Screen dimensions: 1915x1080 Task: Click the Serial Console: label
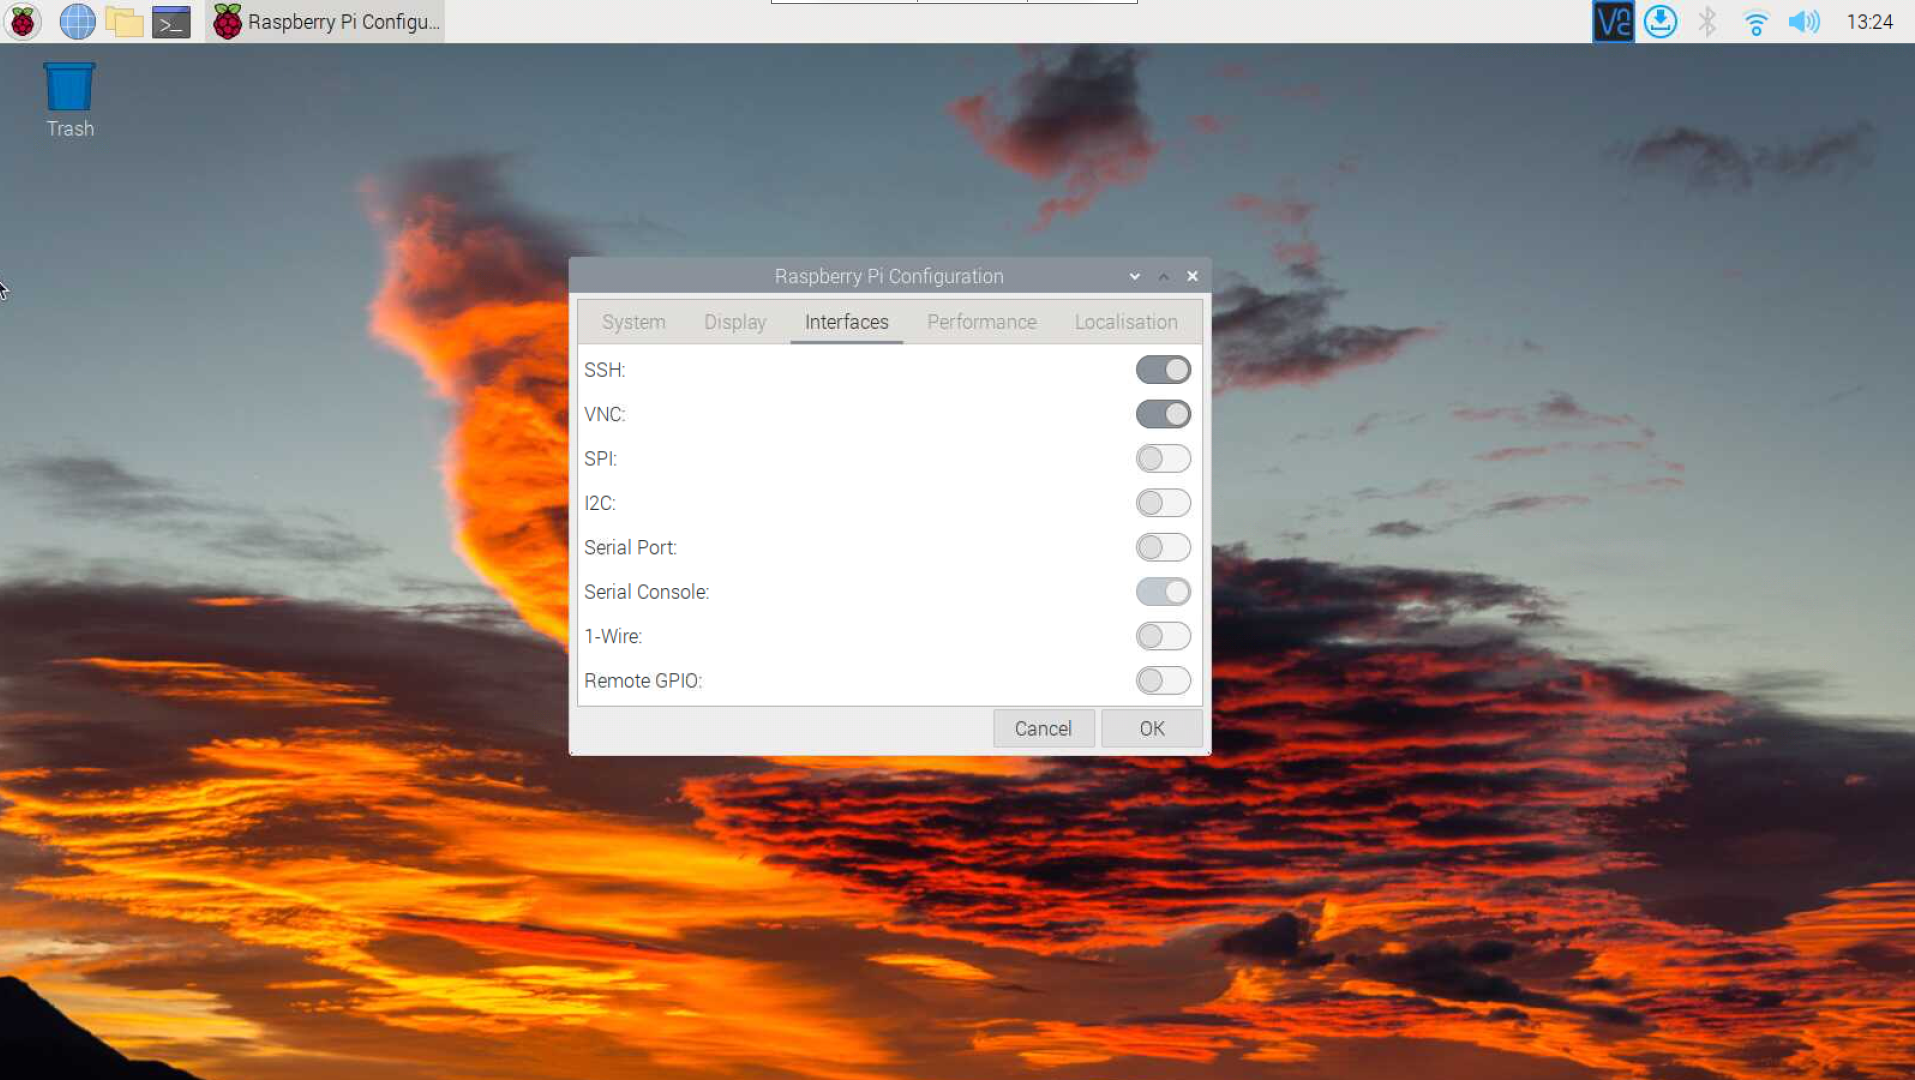pos(646,592)
